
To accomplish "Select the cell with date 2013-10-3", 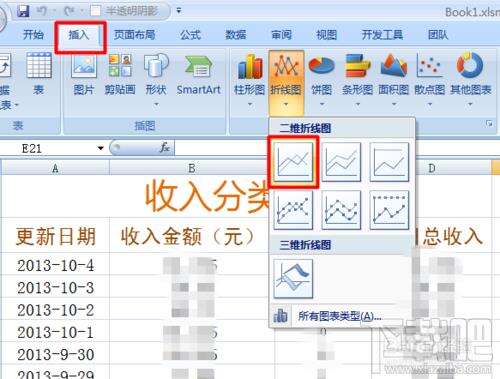I will pos(55,287).
